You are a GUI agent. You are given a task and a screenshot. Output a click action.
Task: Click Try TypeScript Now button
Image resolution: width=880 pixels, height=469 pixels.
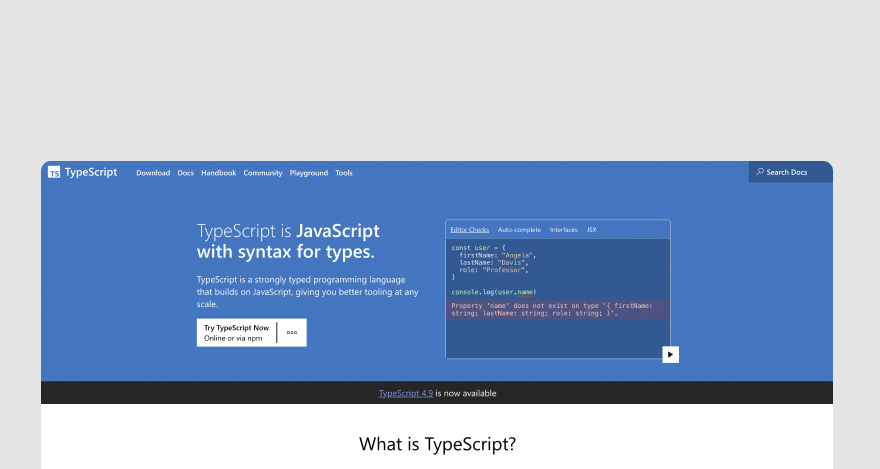tap(251, 333)
